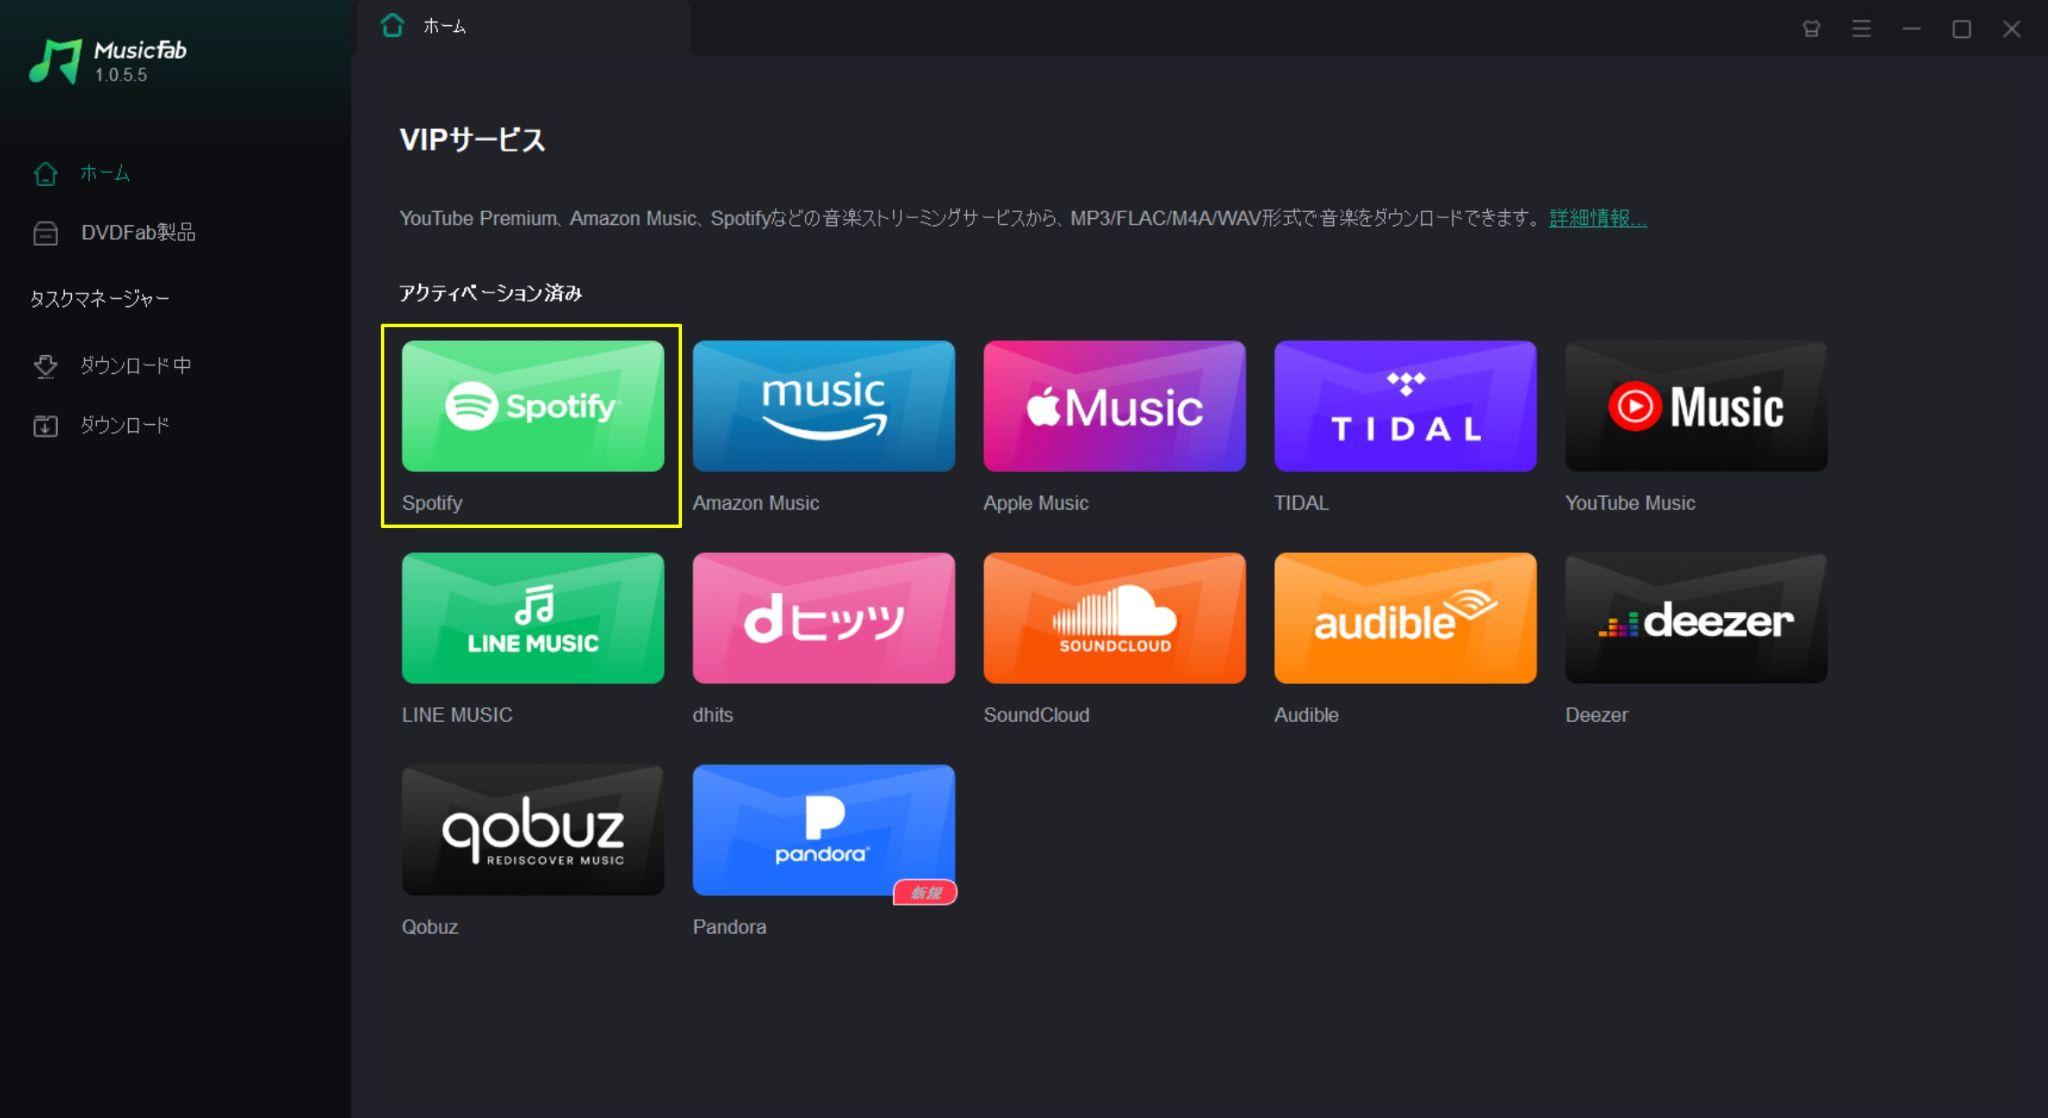Click the SoundCloud label text

(x=1036, y=715)
